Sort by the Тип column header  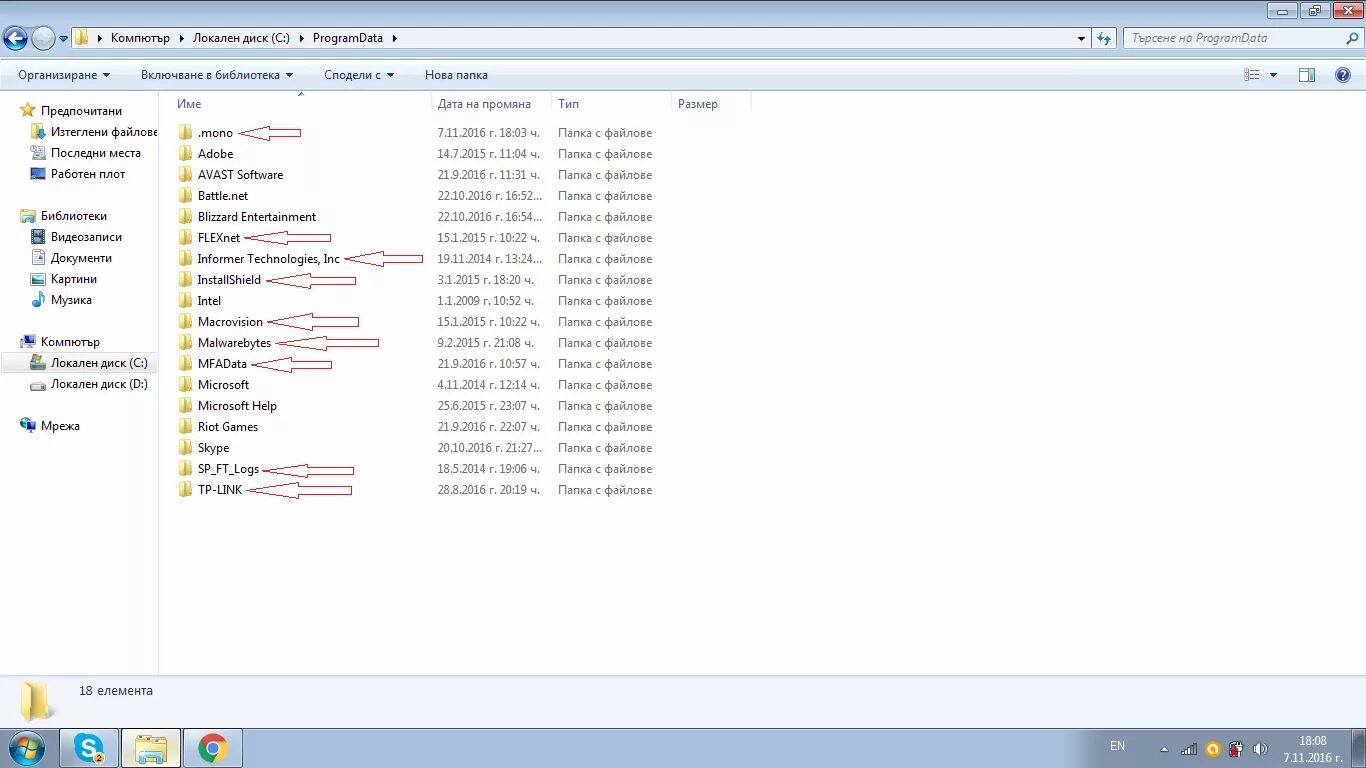coord(611,104)
